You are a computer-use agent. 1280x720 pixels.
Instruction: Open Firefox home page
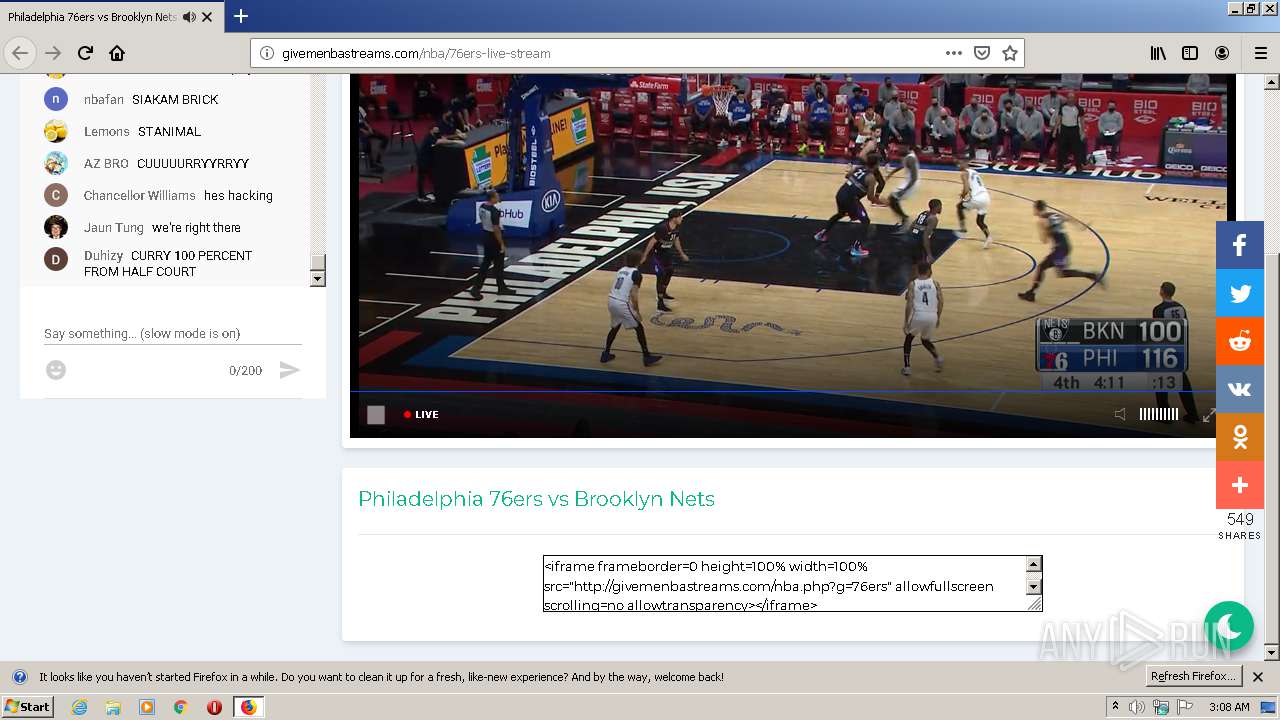[x=117, y=53]
